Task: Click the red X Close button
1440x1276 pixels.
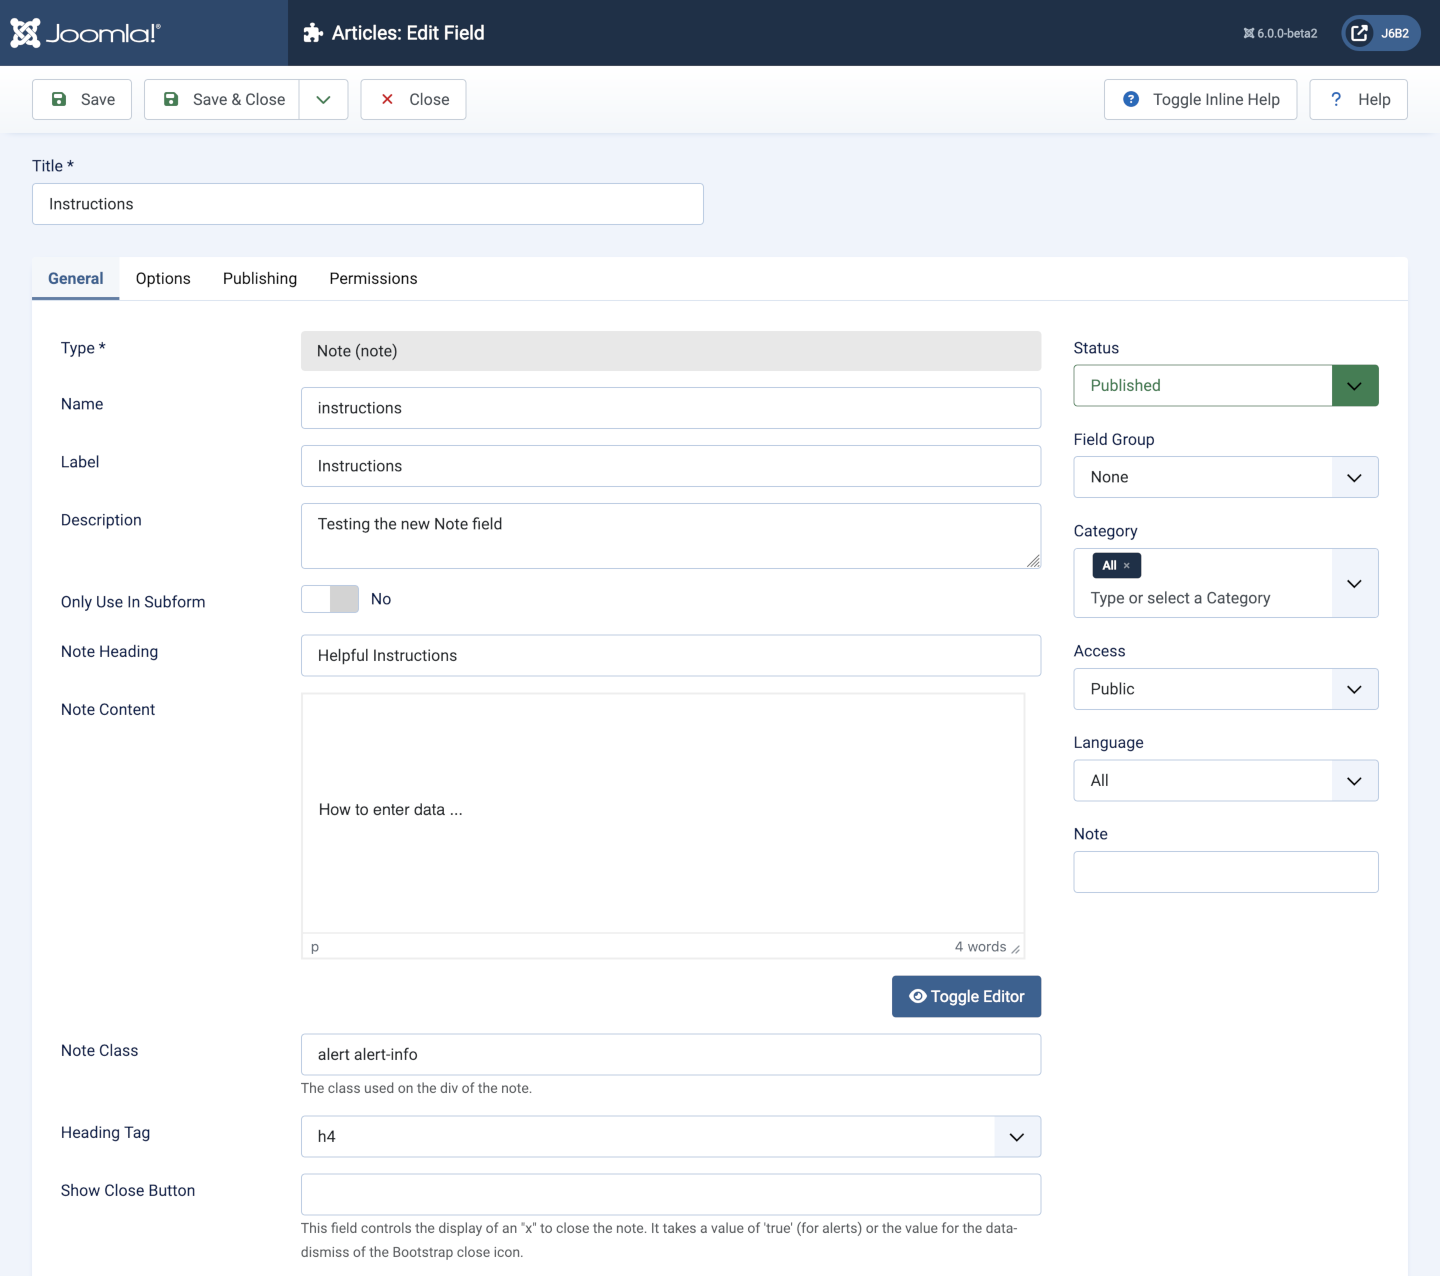Action: [413, 99]
